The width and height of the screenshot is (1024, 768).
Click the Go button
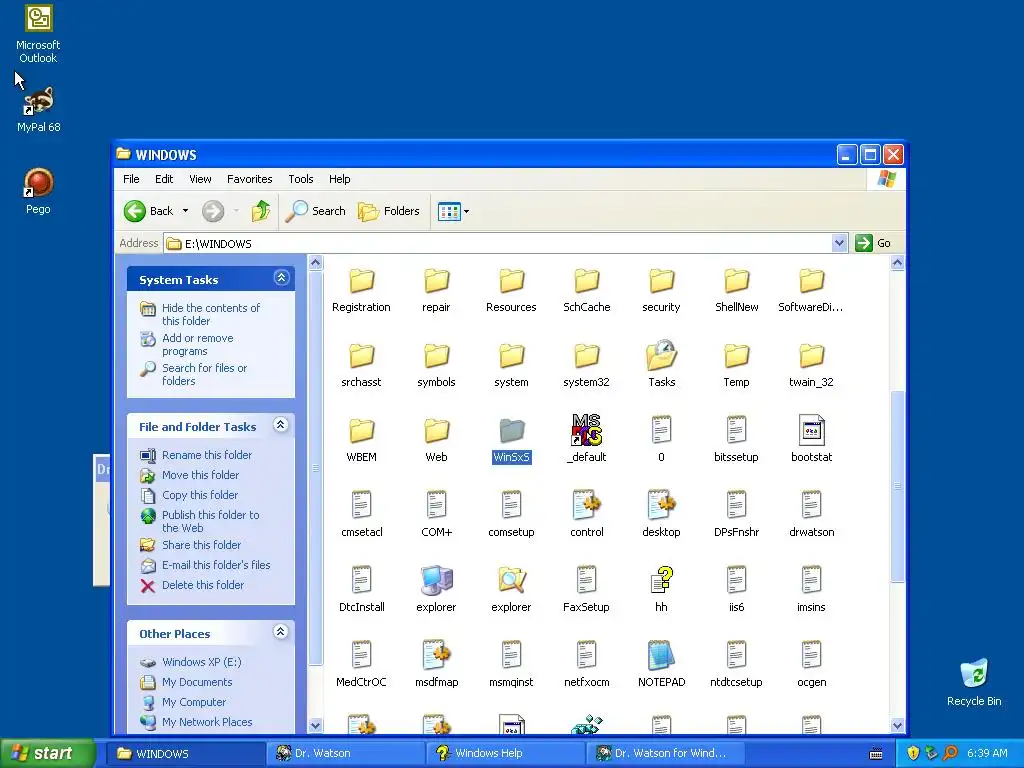click(x=874, y=243)
